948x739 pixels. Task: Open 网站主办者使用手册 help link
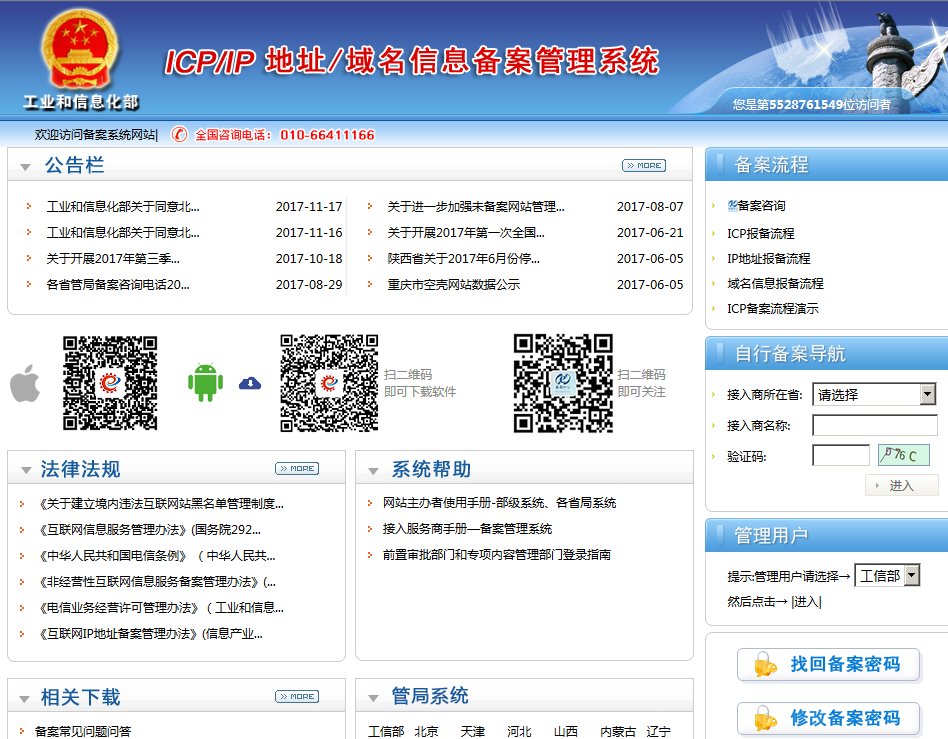pyautogui.click(x=499, y=503)
